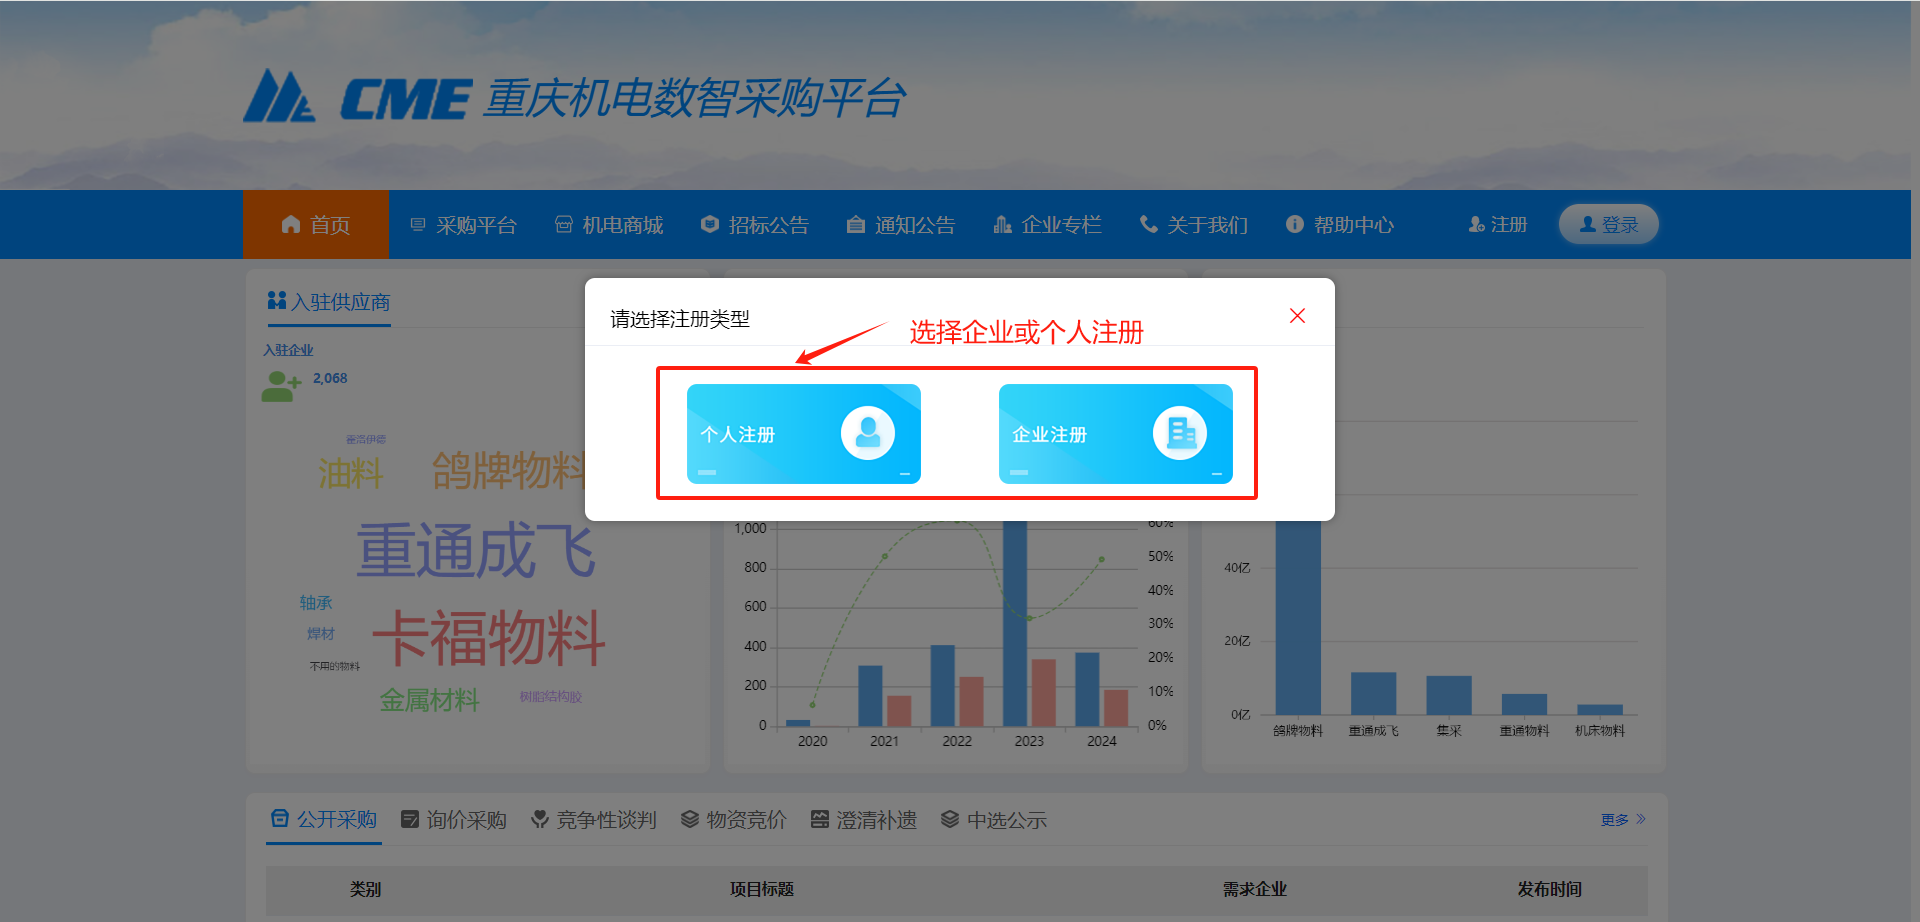
Task: Expand the 更多 link with chevrons
Action: coord(1623,820)
